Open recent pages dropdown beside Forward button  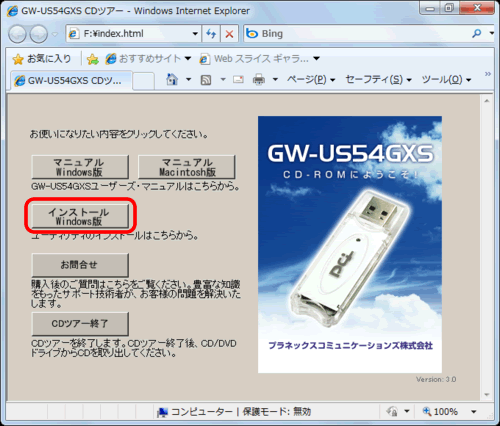tap(55, 34)
